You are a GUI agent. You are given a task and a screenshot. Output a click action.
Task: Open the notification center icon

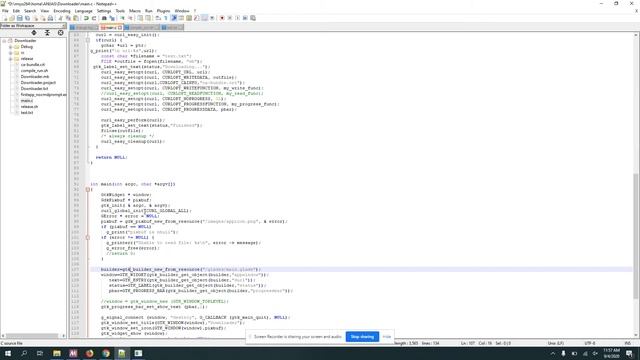pyautogui.click(x=629, y=353)
